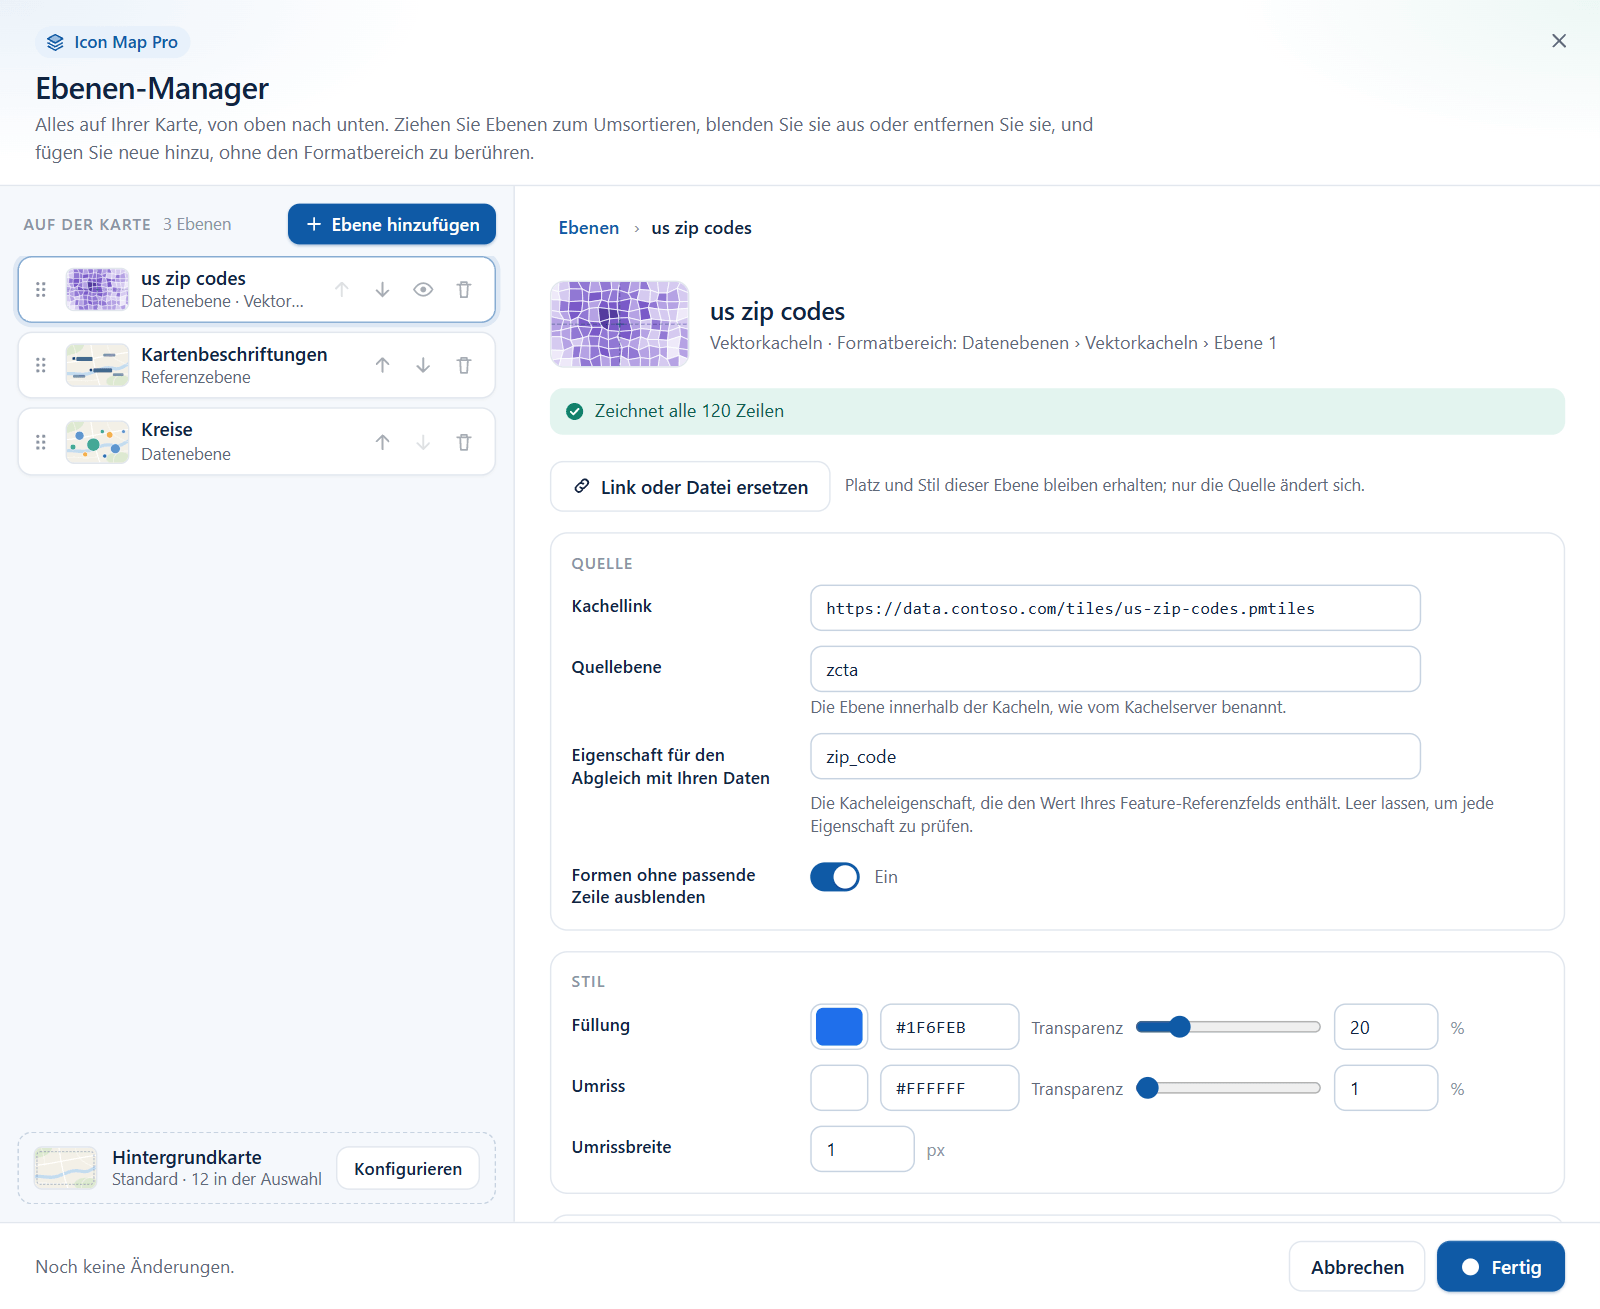Screen dimensions: 1600x1309
Task: Click 'Standard · 12 in der Auswahl' text
Action: [217, 1180]
